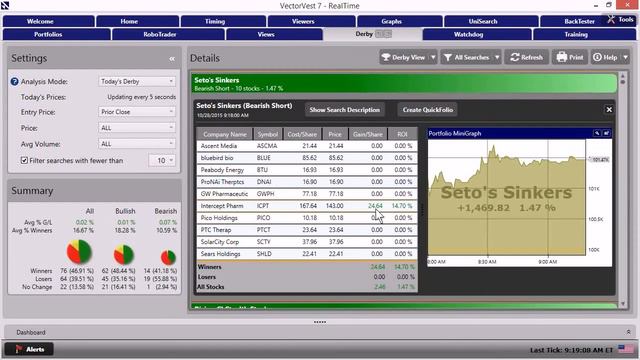Open the Entry Price dropdown
Screen dimensions: 640x360
(x=137, y=112)
